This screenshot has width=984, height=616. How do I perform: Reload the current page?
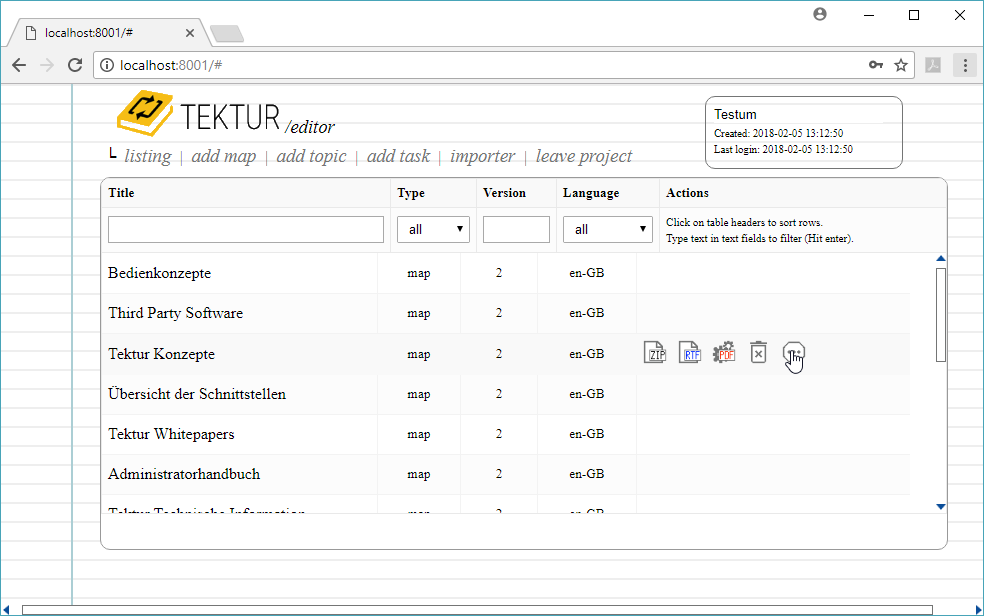75,65
